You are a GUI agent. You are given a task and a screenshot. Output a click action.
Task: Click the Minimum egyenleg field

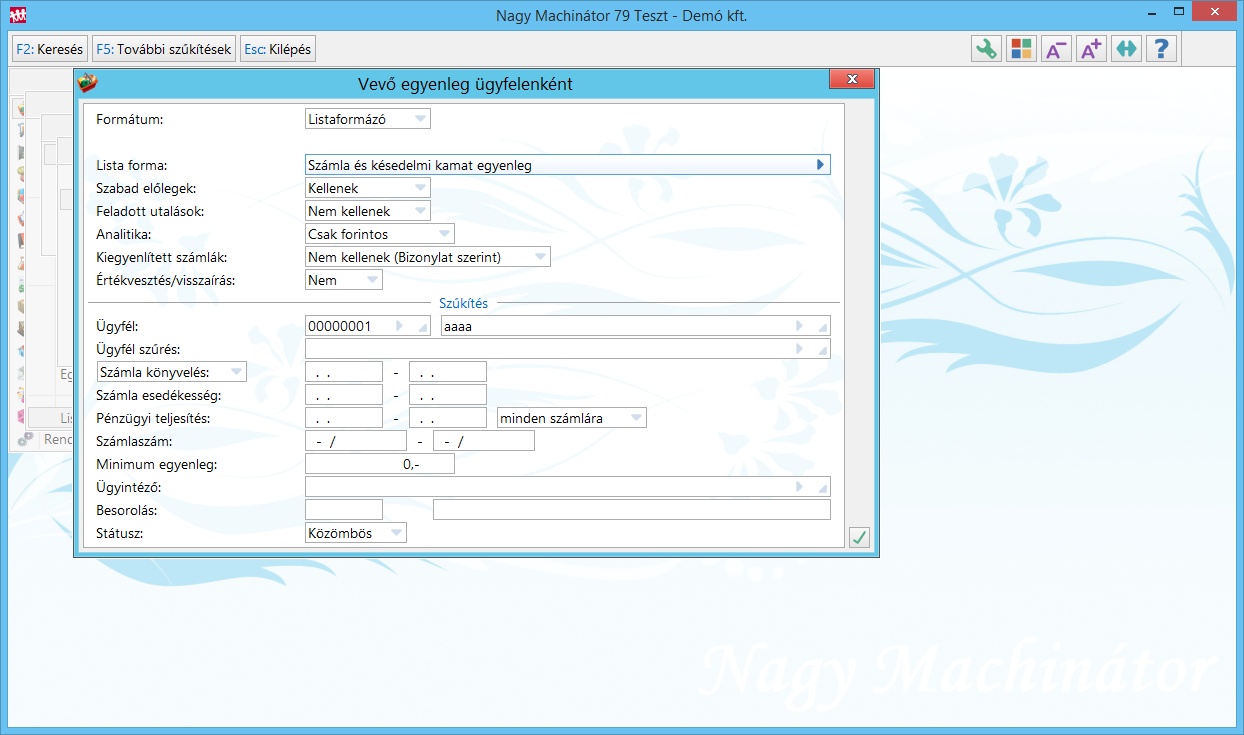380,464
